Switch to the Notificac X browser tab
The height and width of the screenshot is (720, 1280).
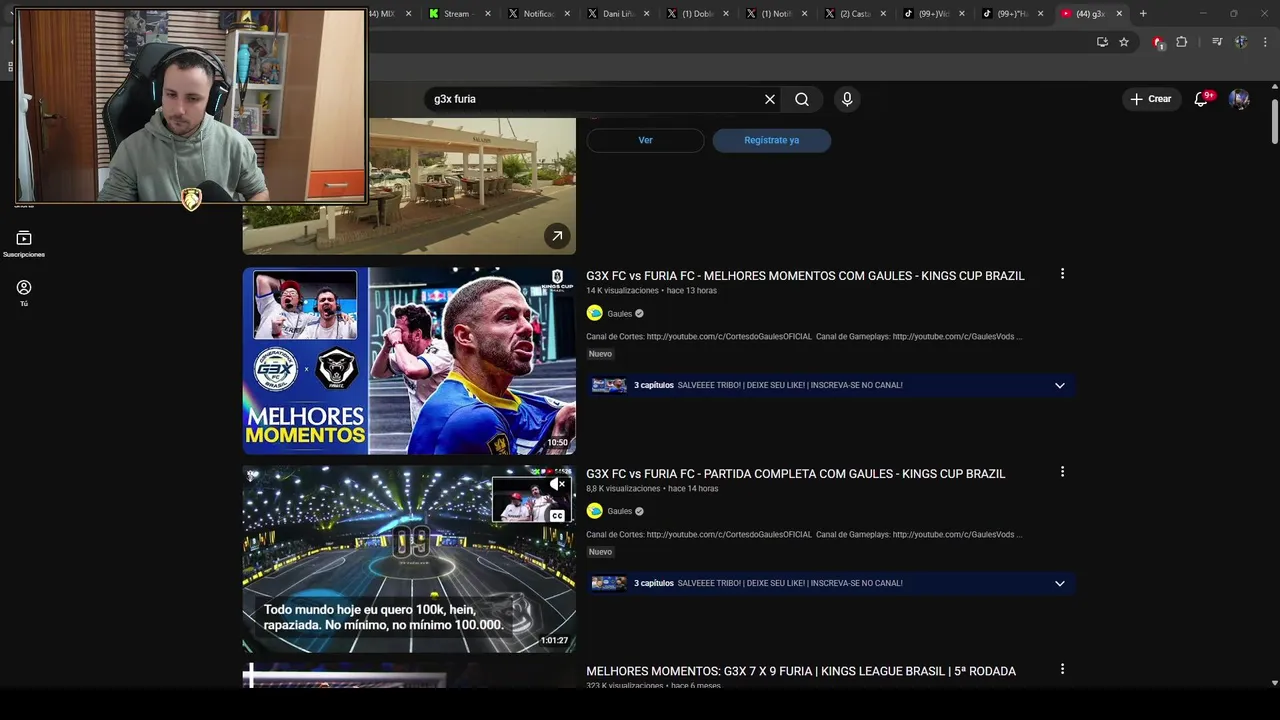[x=539, y=14]
